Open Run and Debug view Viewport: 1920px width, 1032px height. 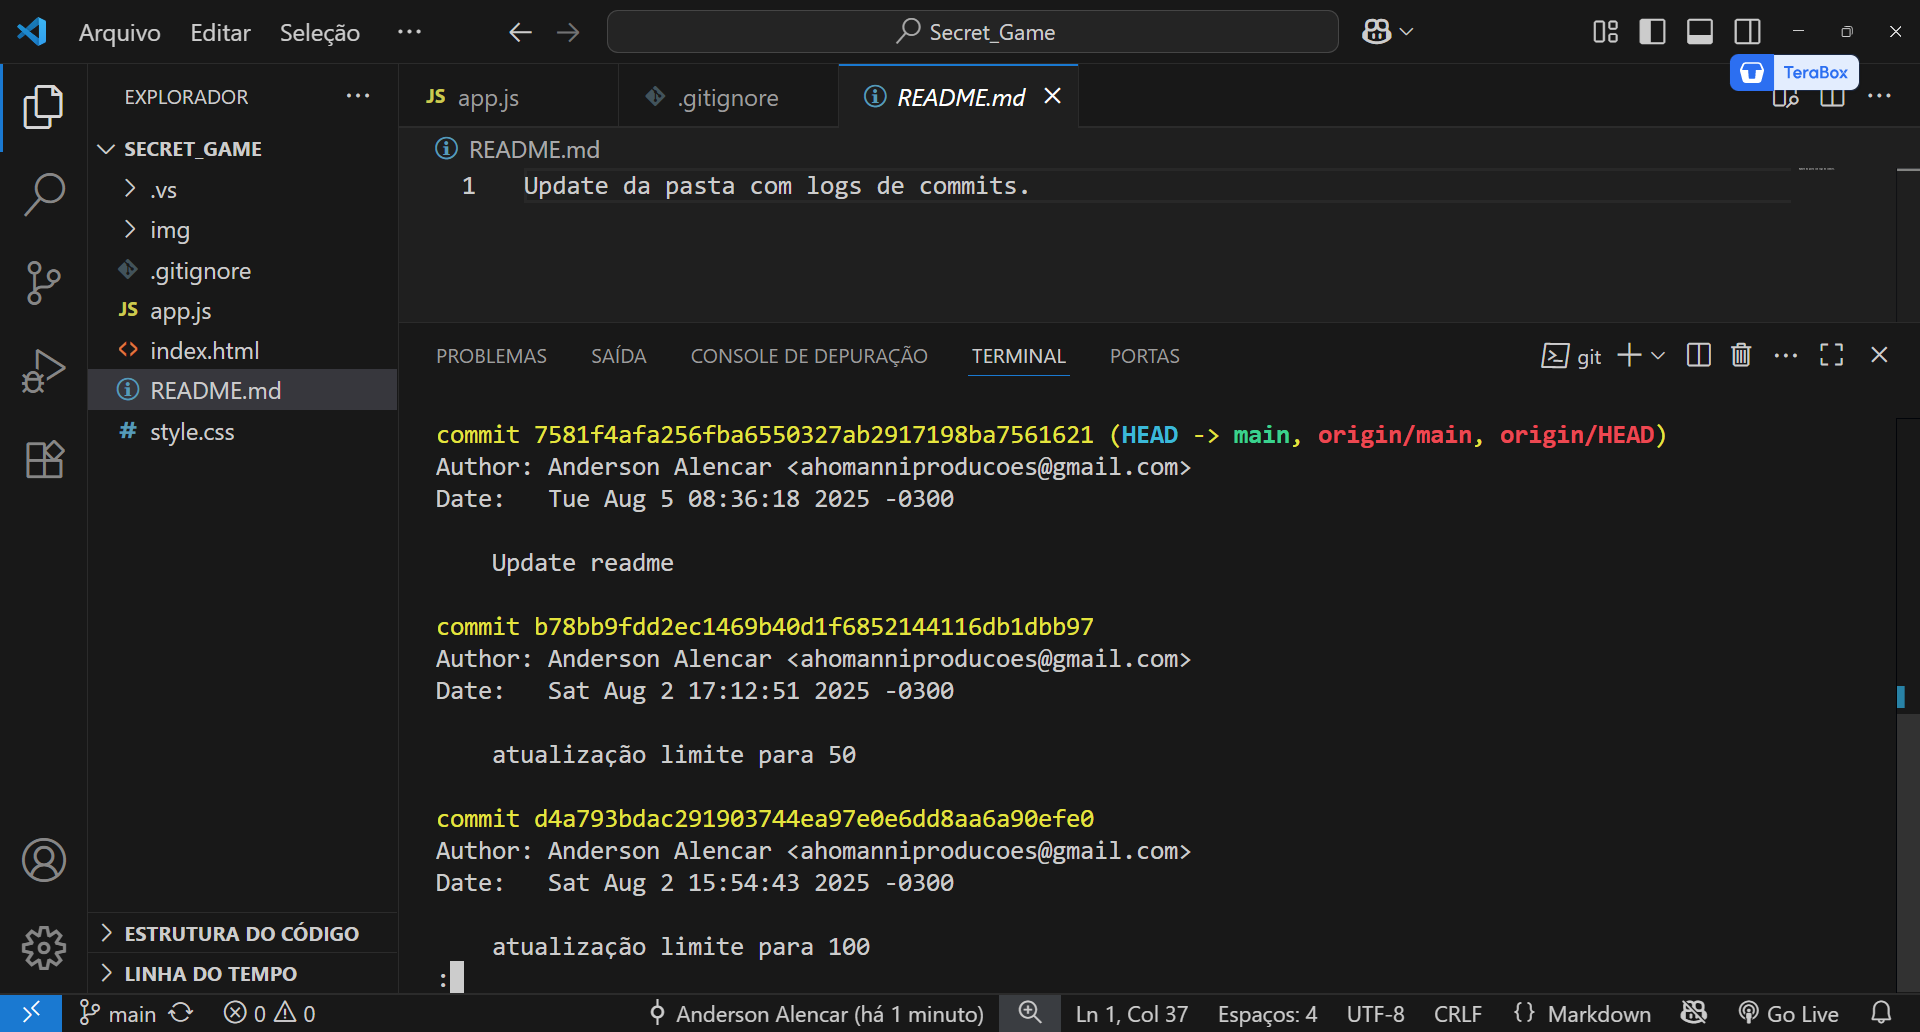(43, 371)
